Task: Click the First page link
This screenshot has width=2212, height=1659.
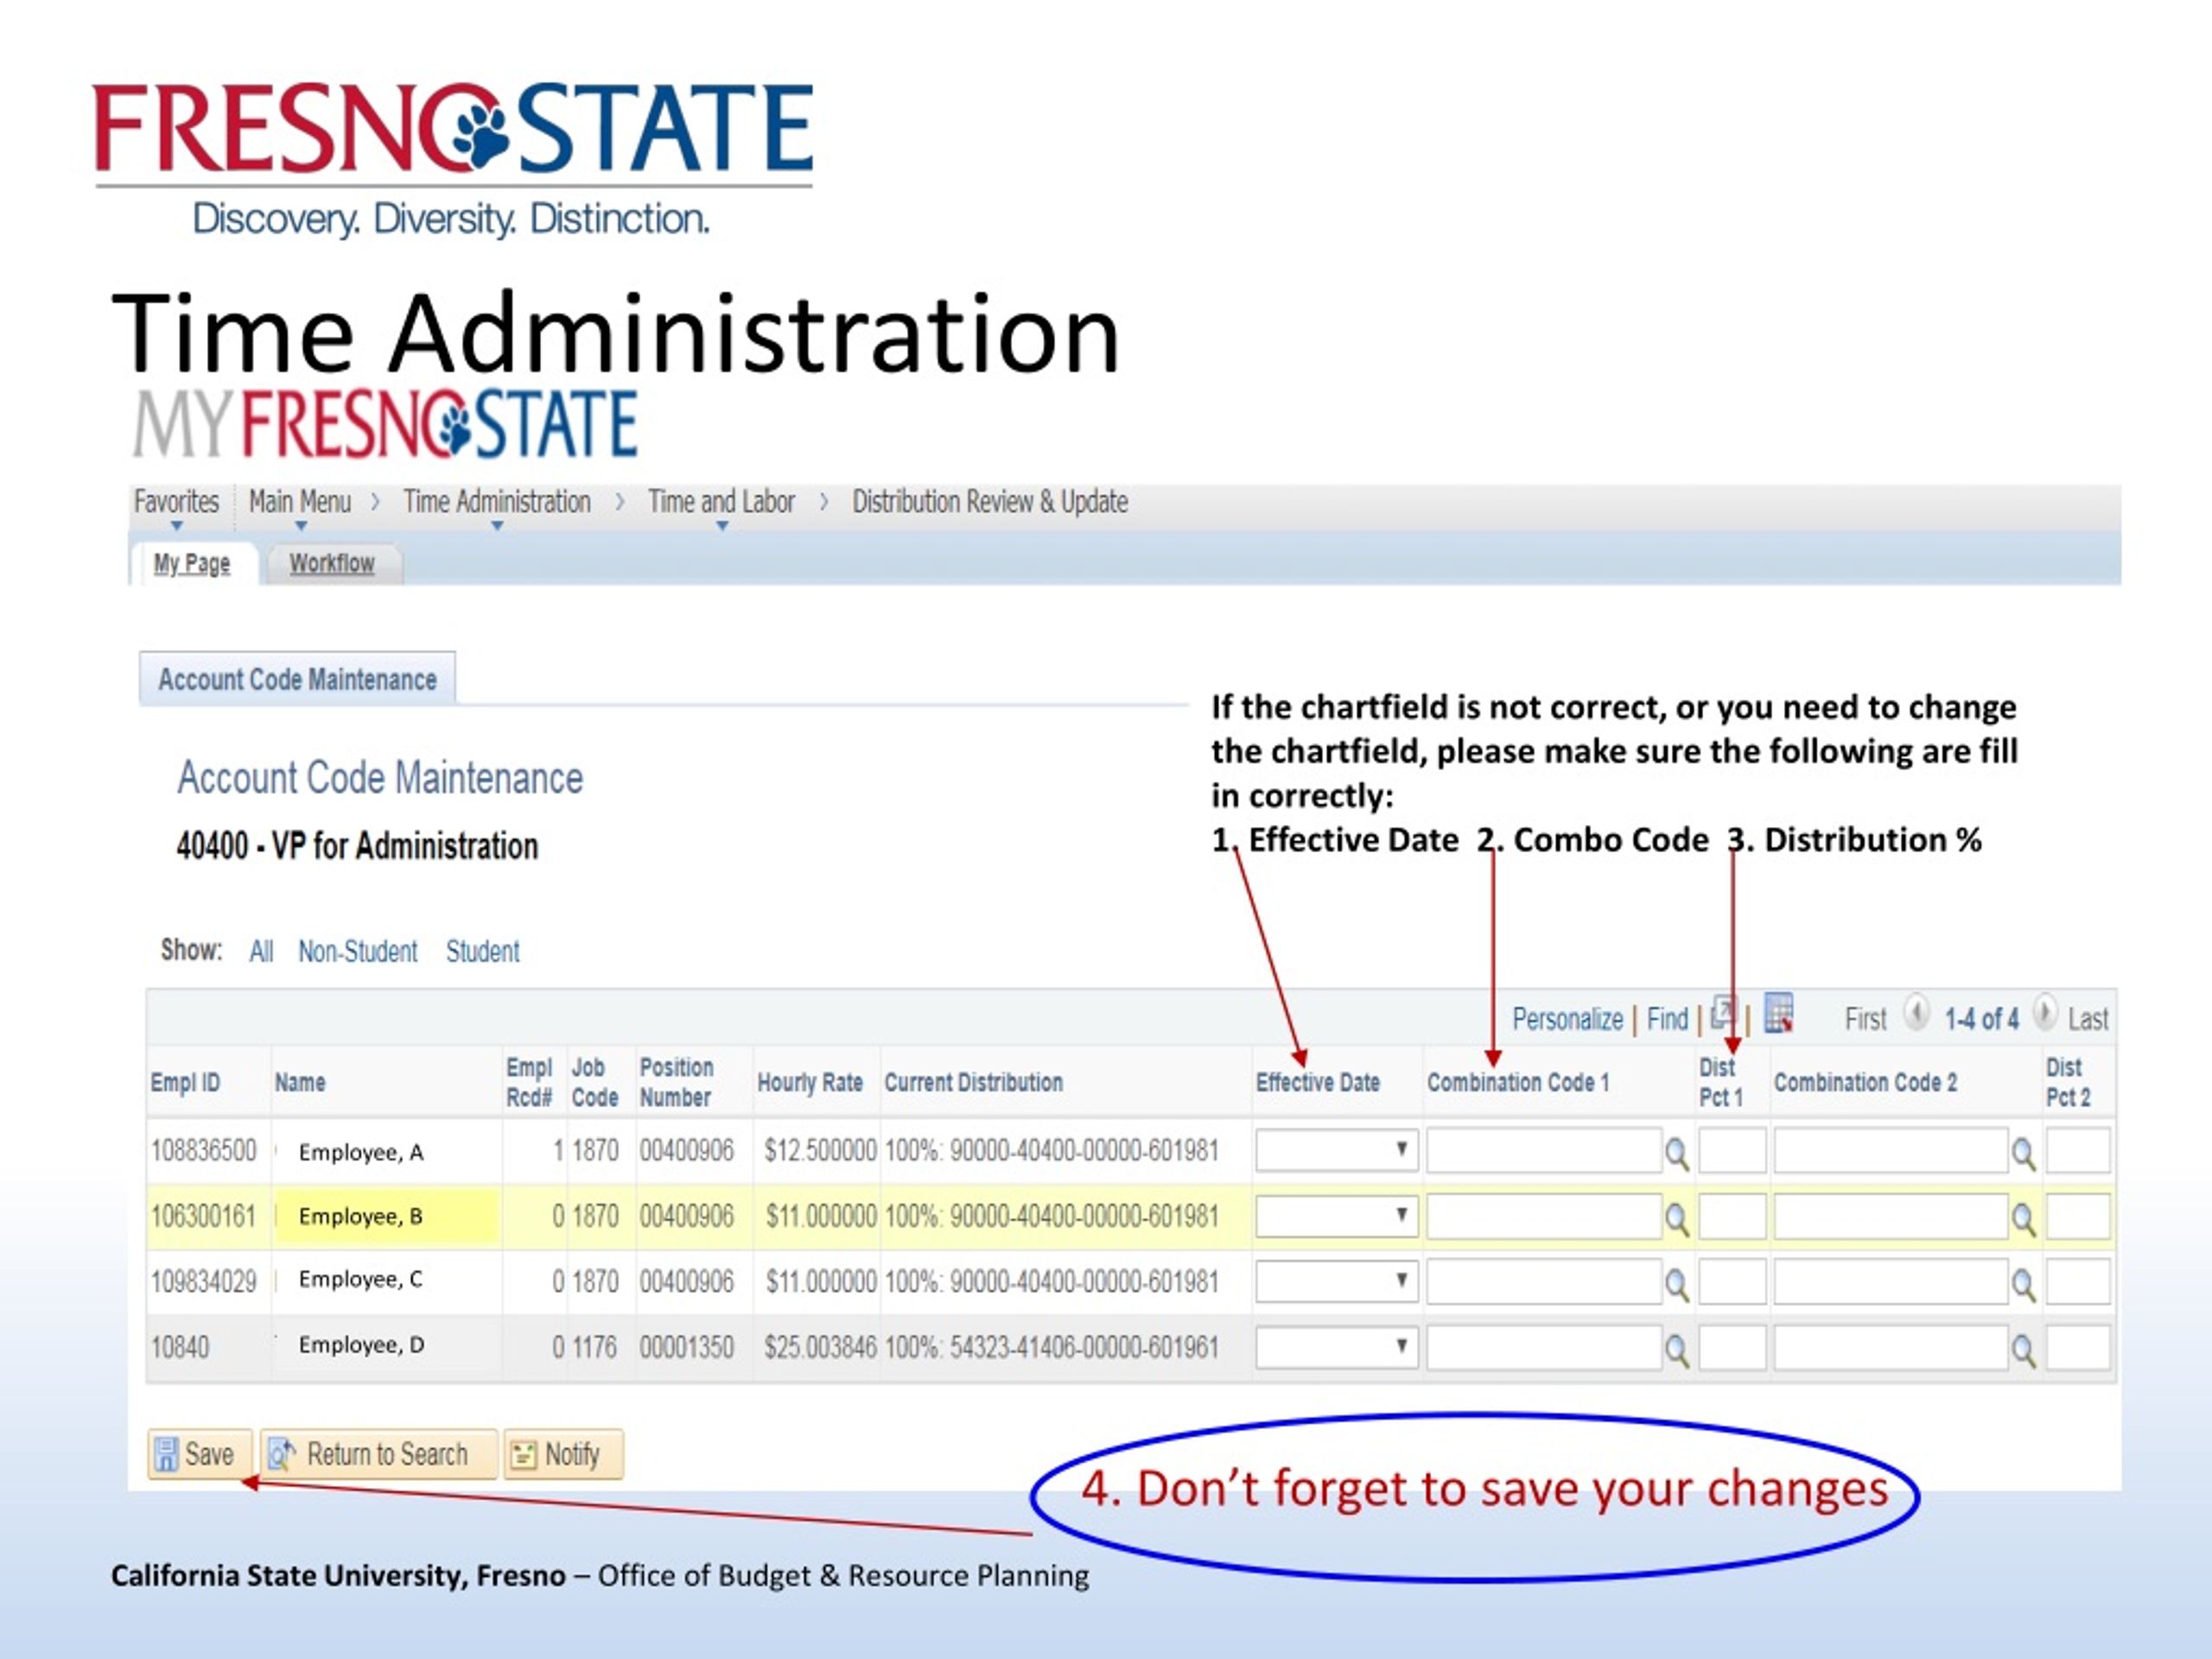Action: click(x=1865, y=1019)
